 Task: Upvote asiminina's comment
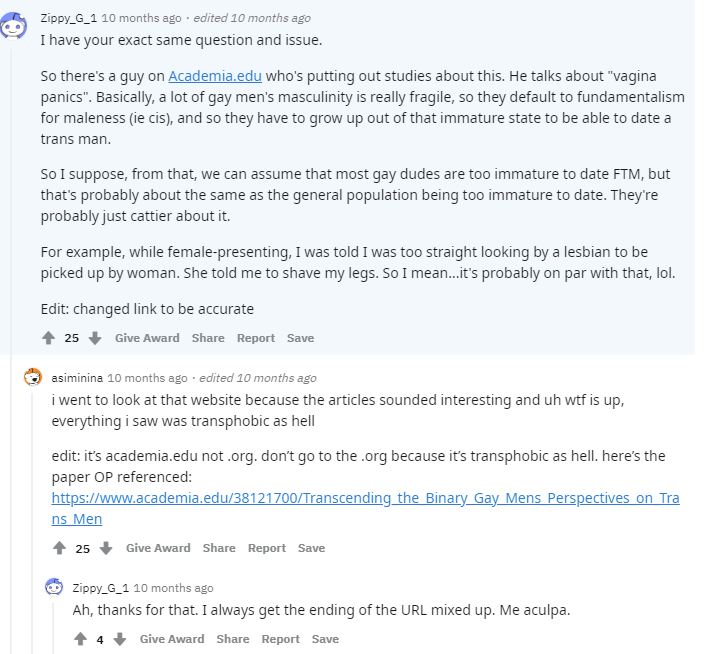tap(59, 548)
